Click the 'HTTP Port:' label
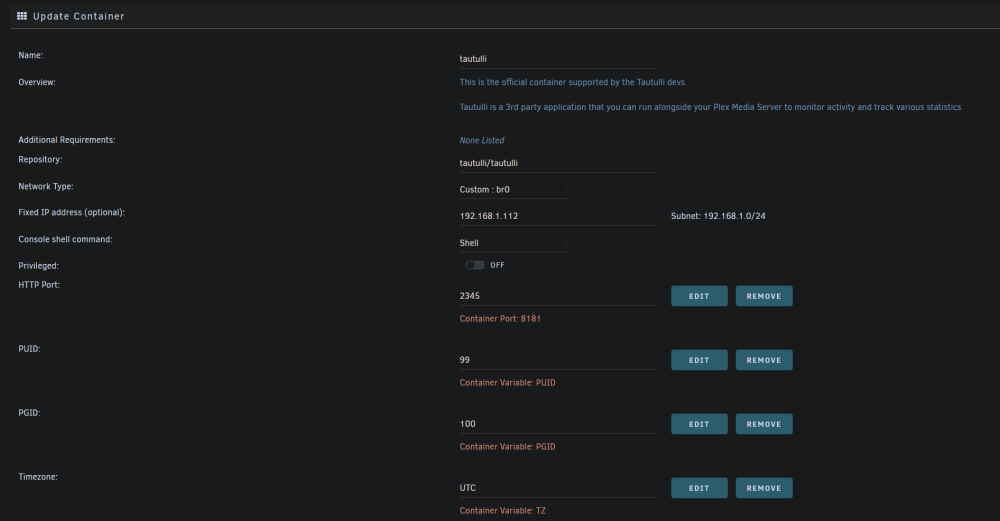 pos(39,285)
